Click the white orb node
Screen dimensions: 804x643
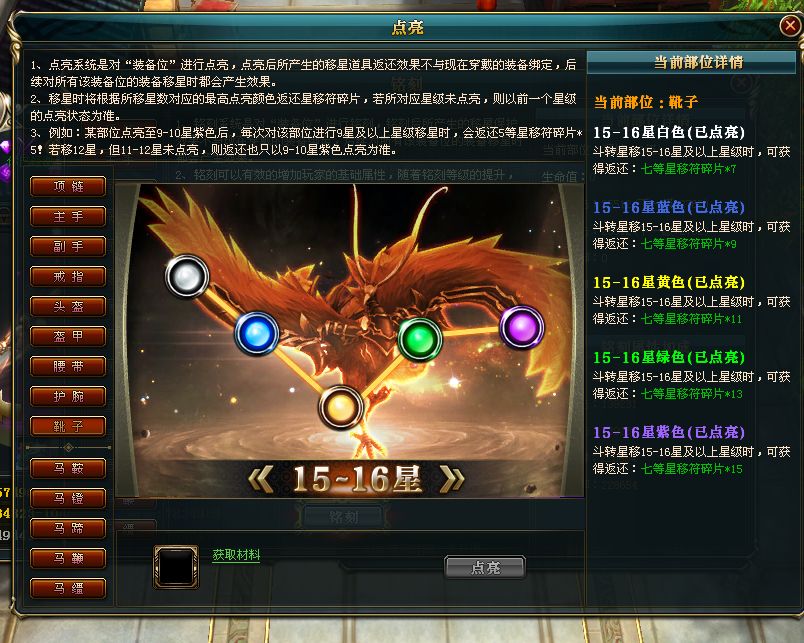(187, 276)
